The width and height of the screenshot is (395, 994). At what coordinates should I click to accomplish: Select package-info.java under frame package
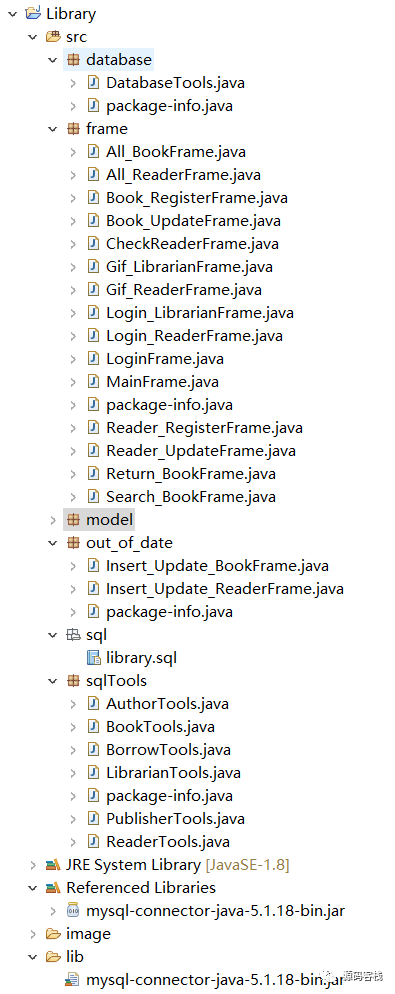tap(169, 404)
